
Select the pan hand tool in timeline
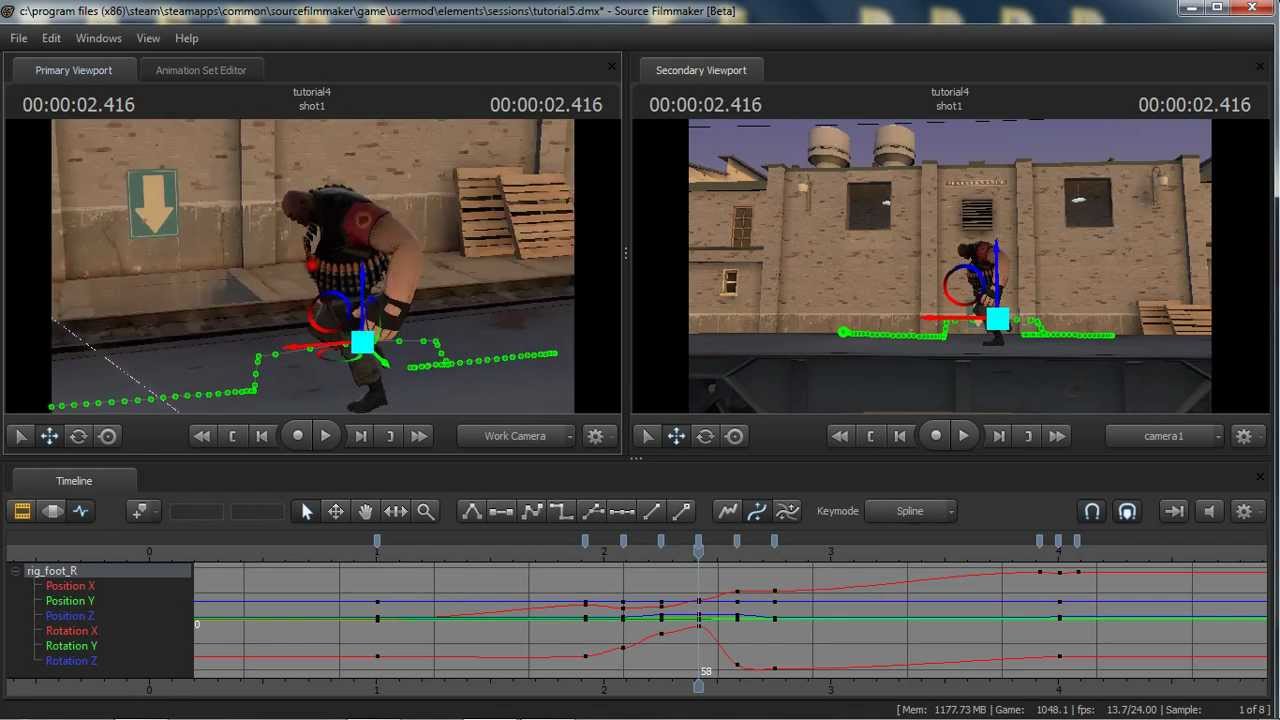(366, 511)
